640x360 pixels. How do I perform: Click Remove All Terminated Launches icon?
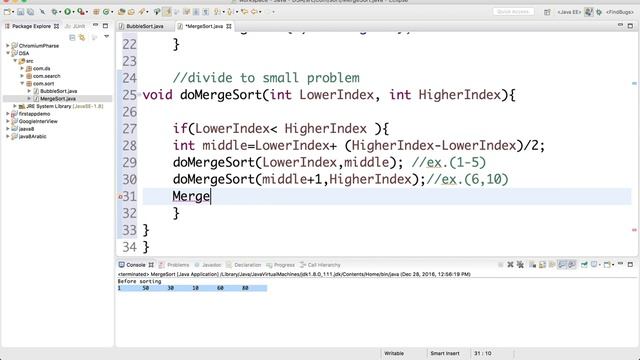(520, 265)
